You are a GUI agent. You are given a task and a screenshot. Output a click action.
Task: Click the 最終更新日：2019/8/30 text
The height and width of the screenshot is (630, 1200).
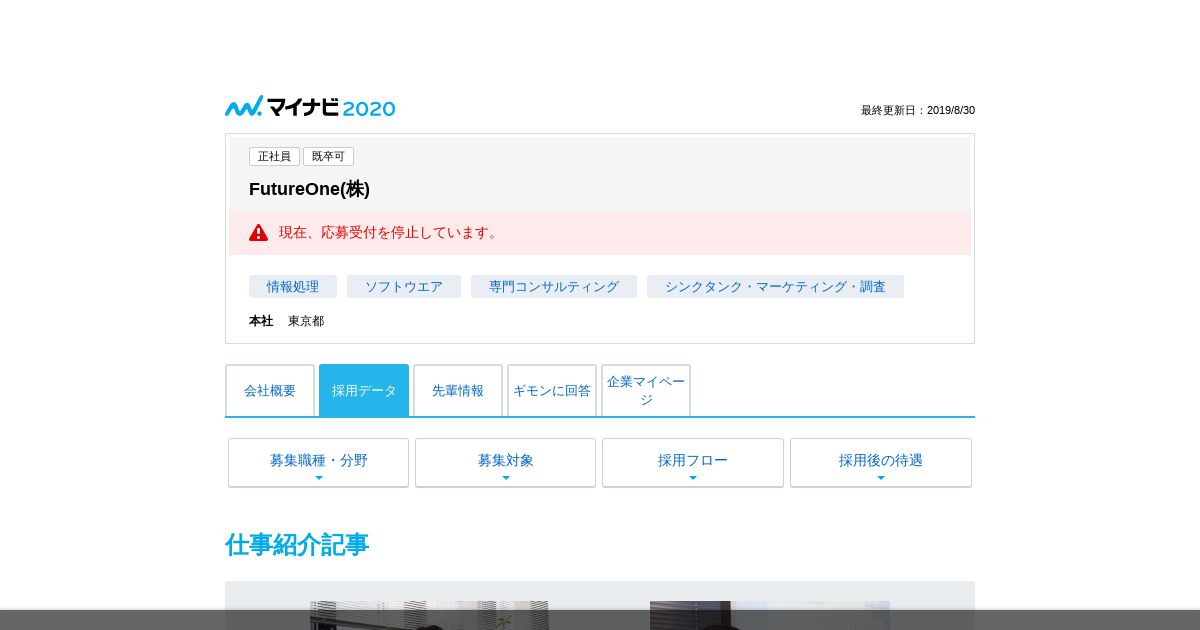[918, 110]
